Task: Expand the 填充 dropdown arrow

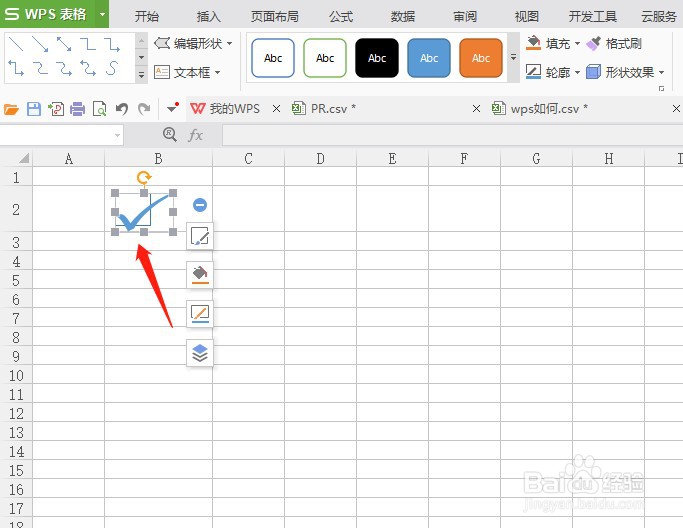Action: pos(577,44)
